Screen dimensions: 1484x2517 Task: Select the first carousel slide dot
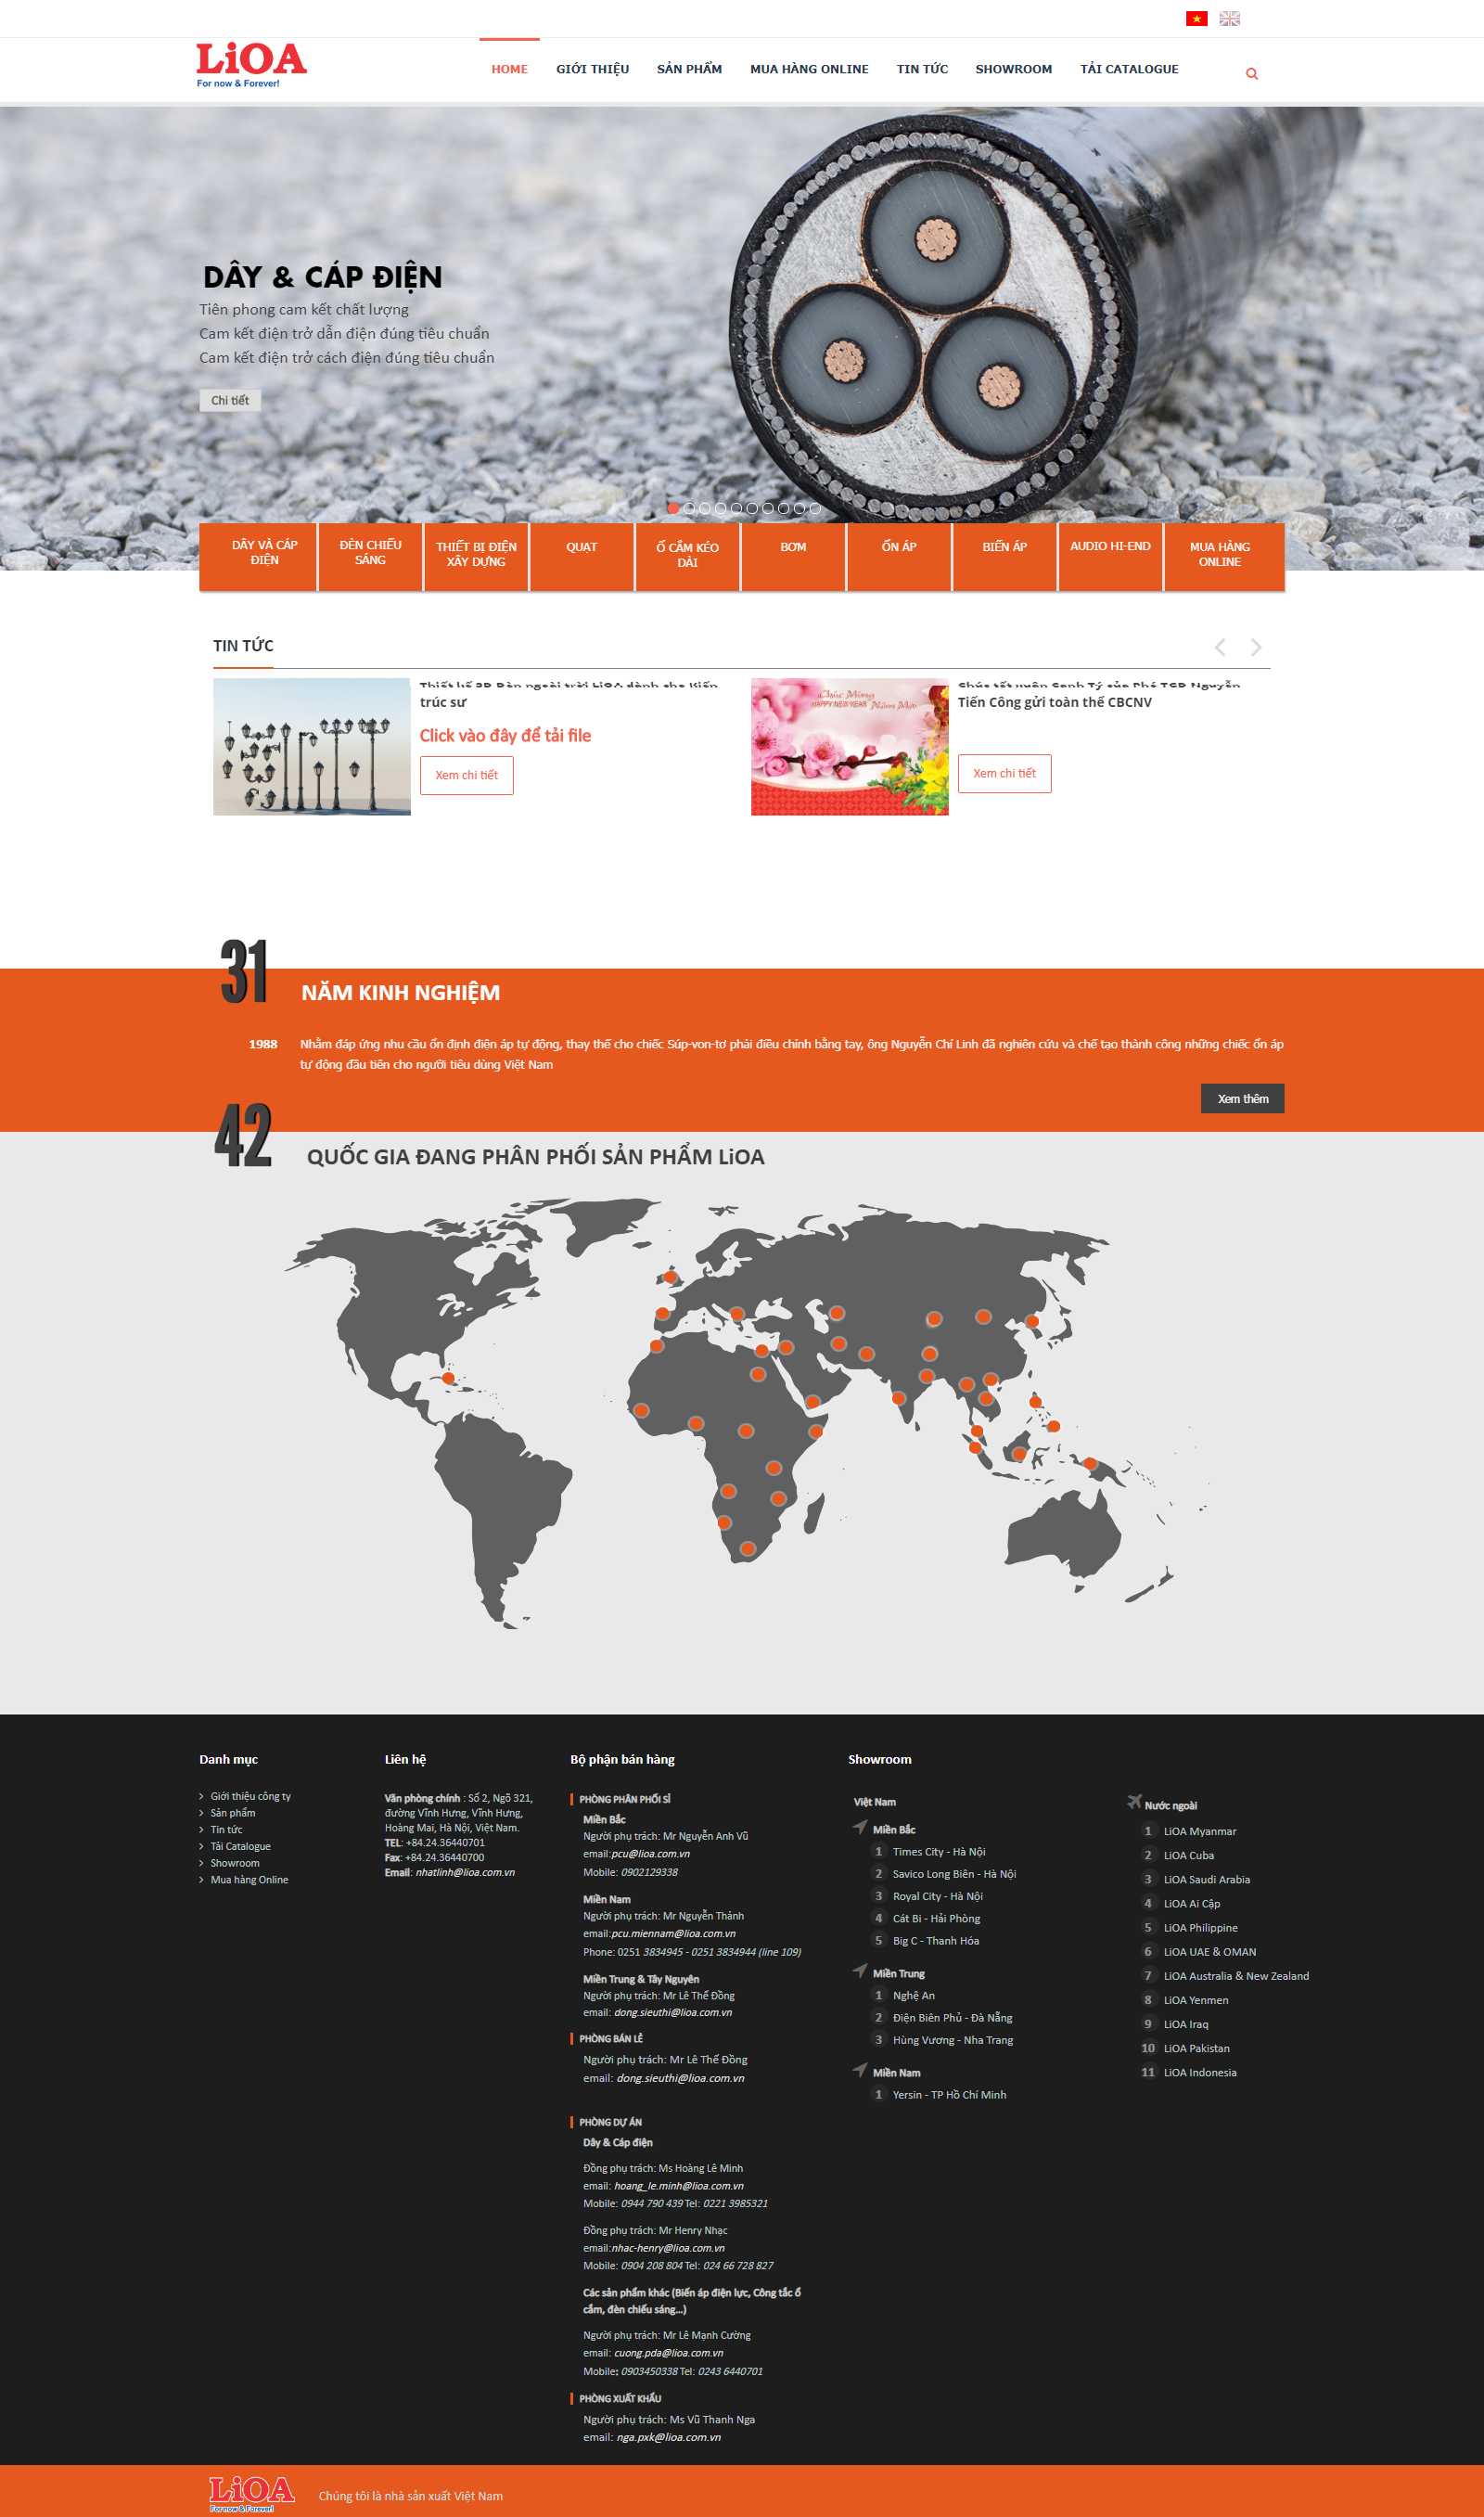click(673, 508)
